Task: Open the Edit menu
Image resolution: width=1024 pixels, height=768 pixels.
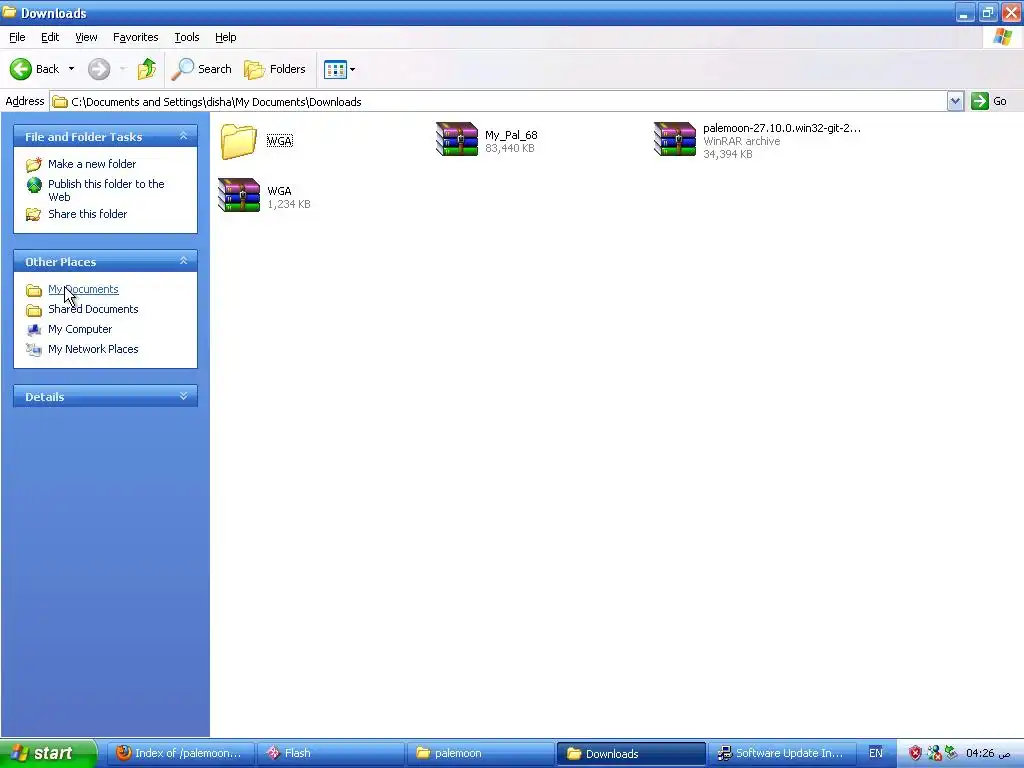Action: click(50, 37)
